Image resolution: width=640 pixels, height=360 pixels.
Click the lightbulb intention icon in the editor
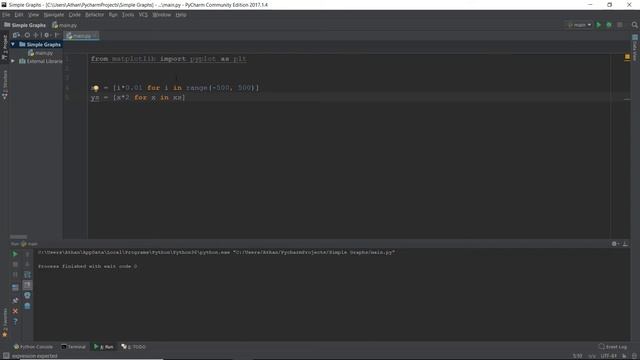tap(95, 88)
